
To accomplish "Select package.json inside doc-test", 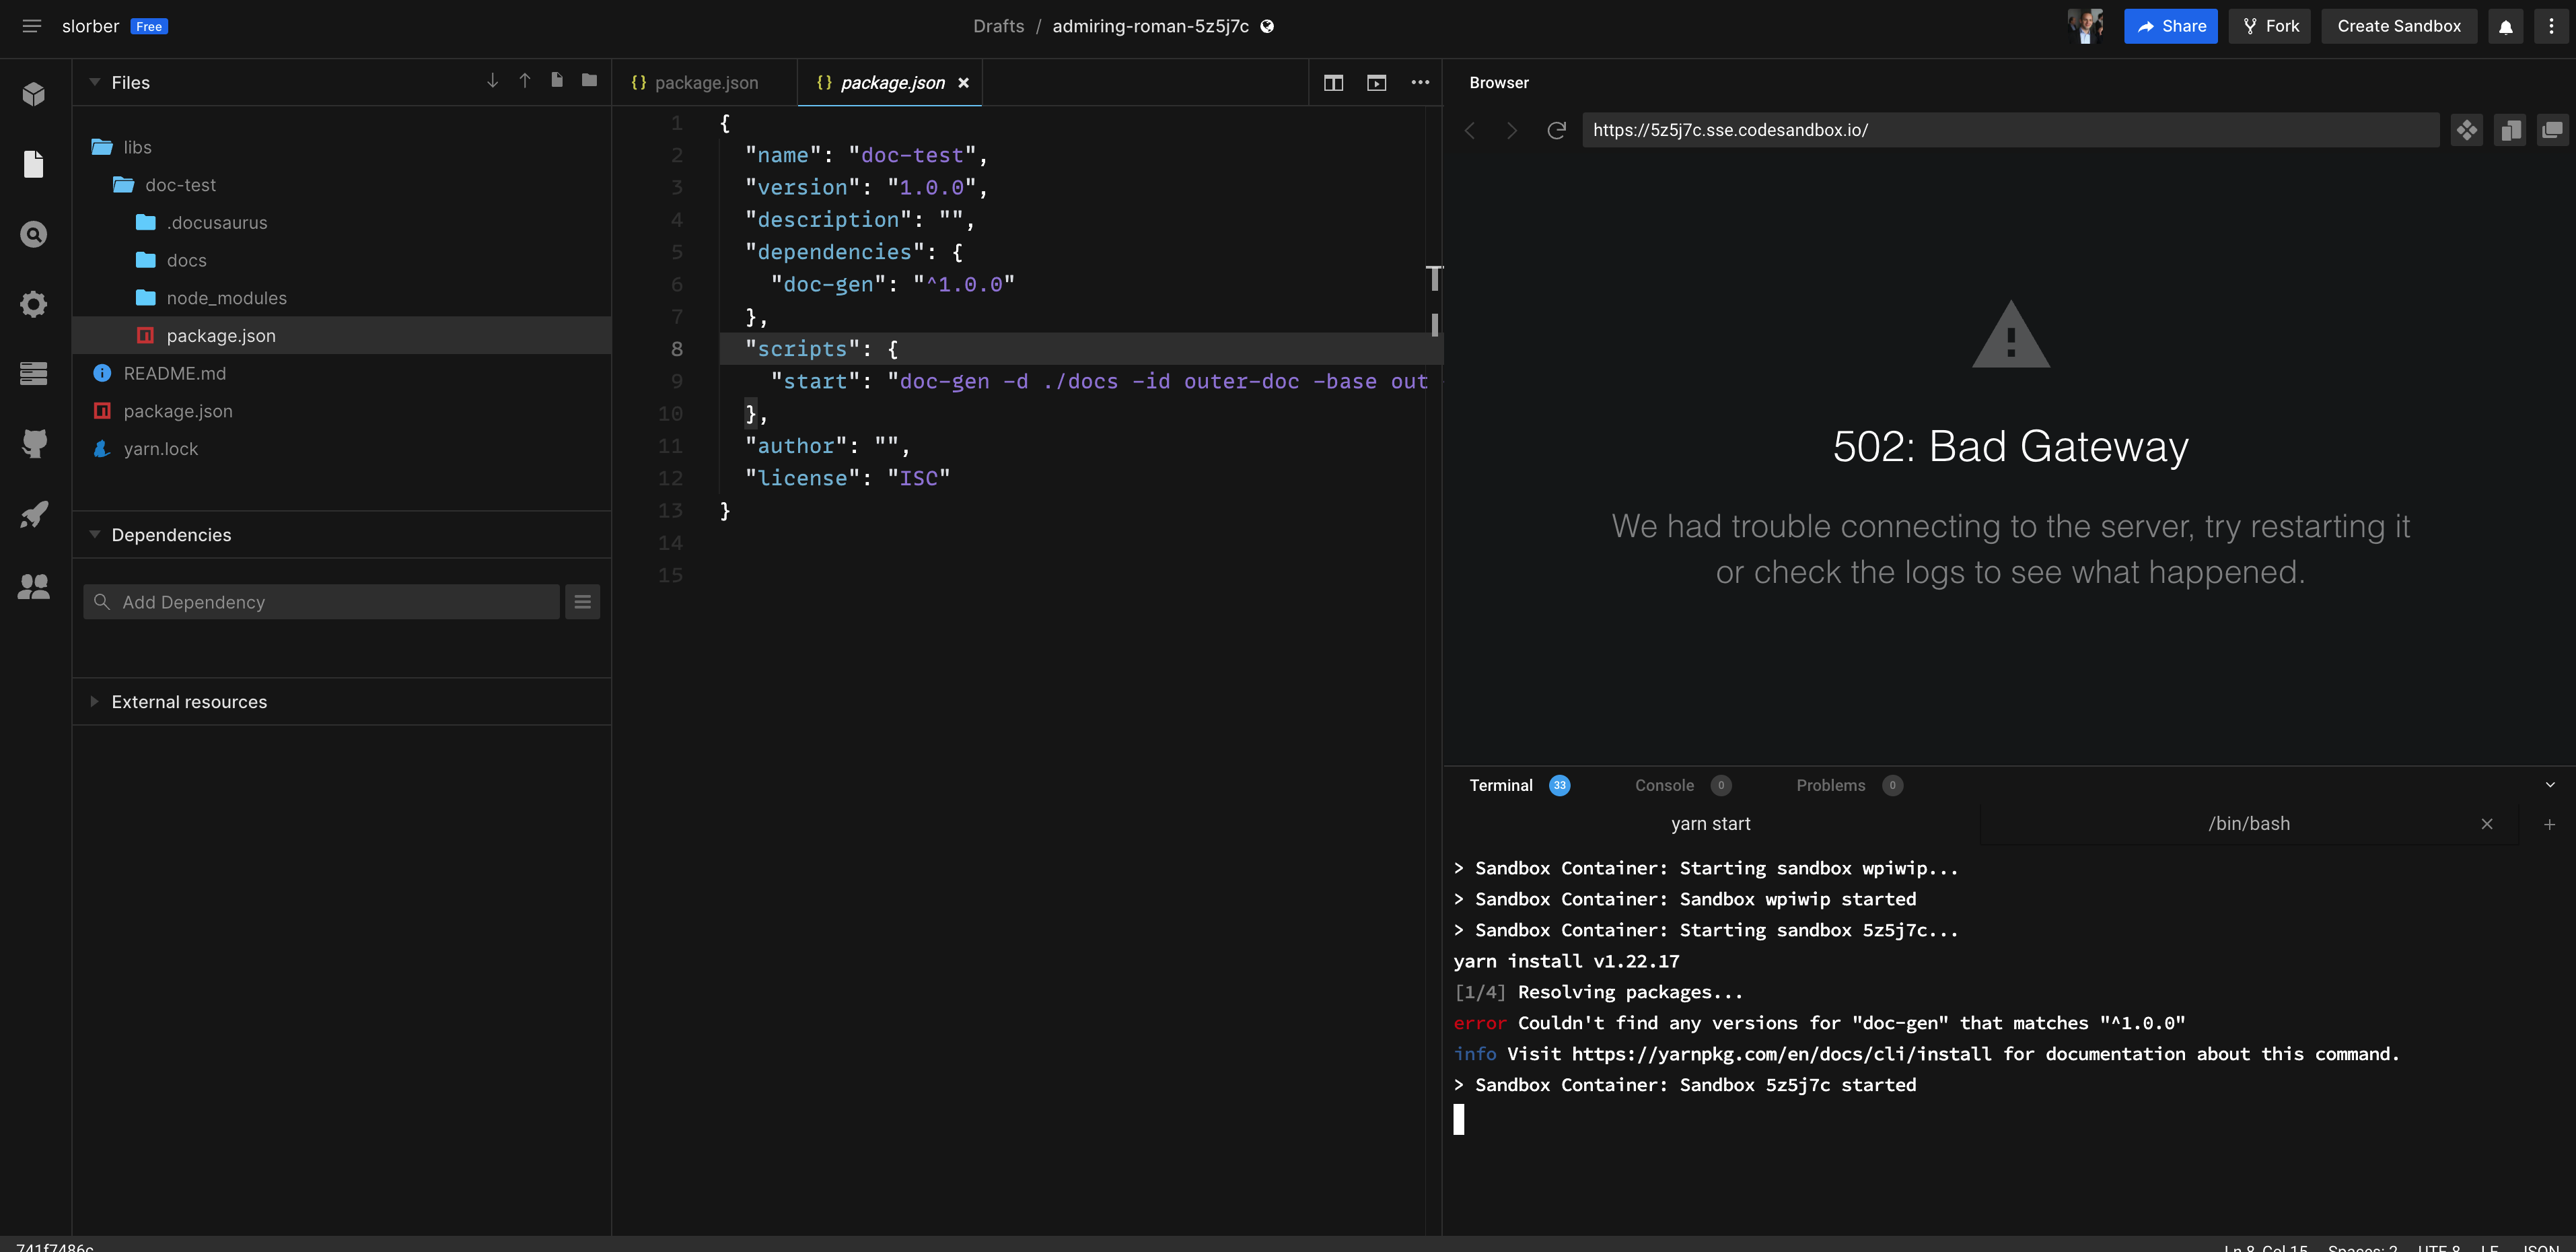I will pos(342,336).
